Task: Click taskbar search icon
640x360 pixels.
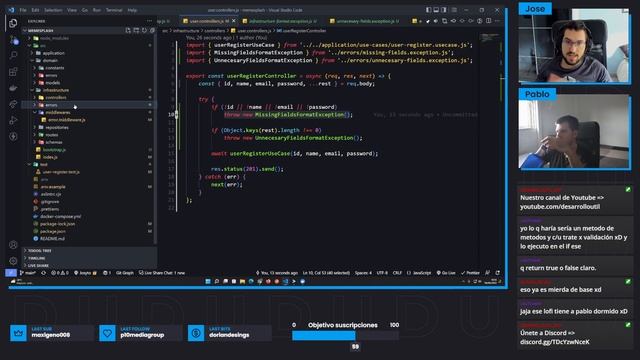Action: coord(216,281)
